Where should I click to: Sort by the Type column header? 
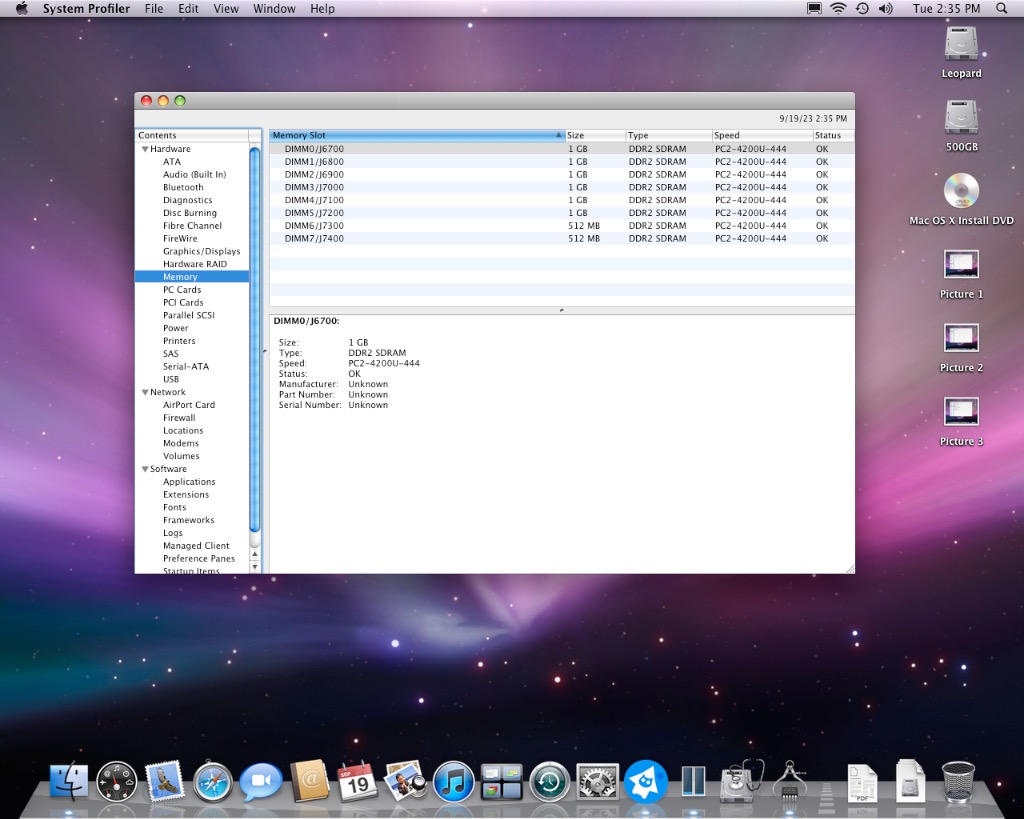tap(669, 135)
